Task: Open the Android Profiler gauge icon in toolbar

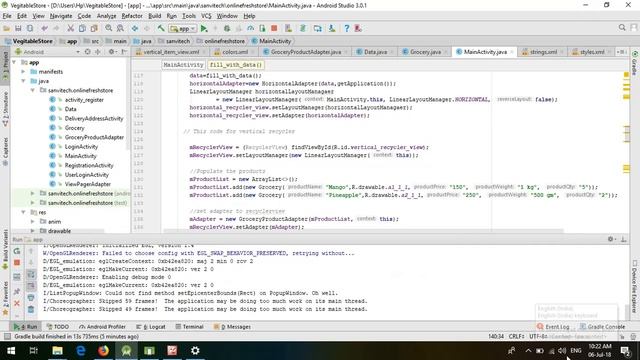Action: click(x=250, y=29)
